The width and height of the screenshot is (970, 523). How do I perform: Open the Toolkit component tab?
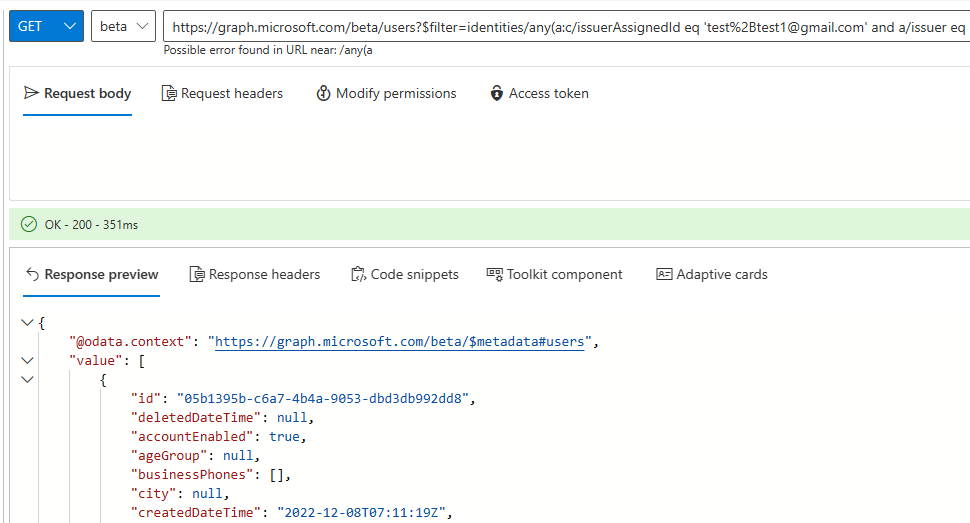[554, 274]
